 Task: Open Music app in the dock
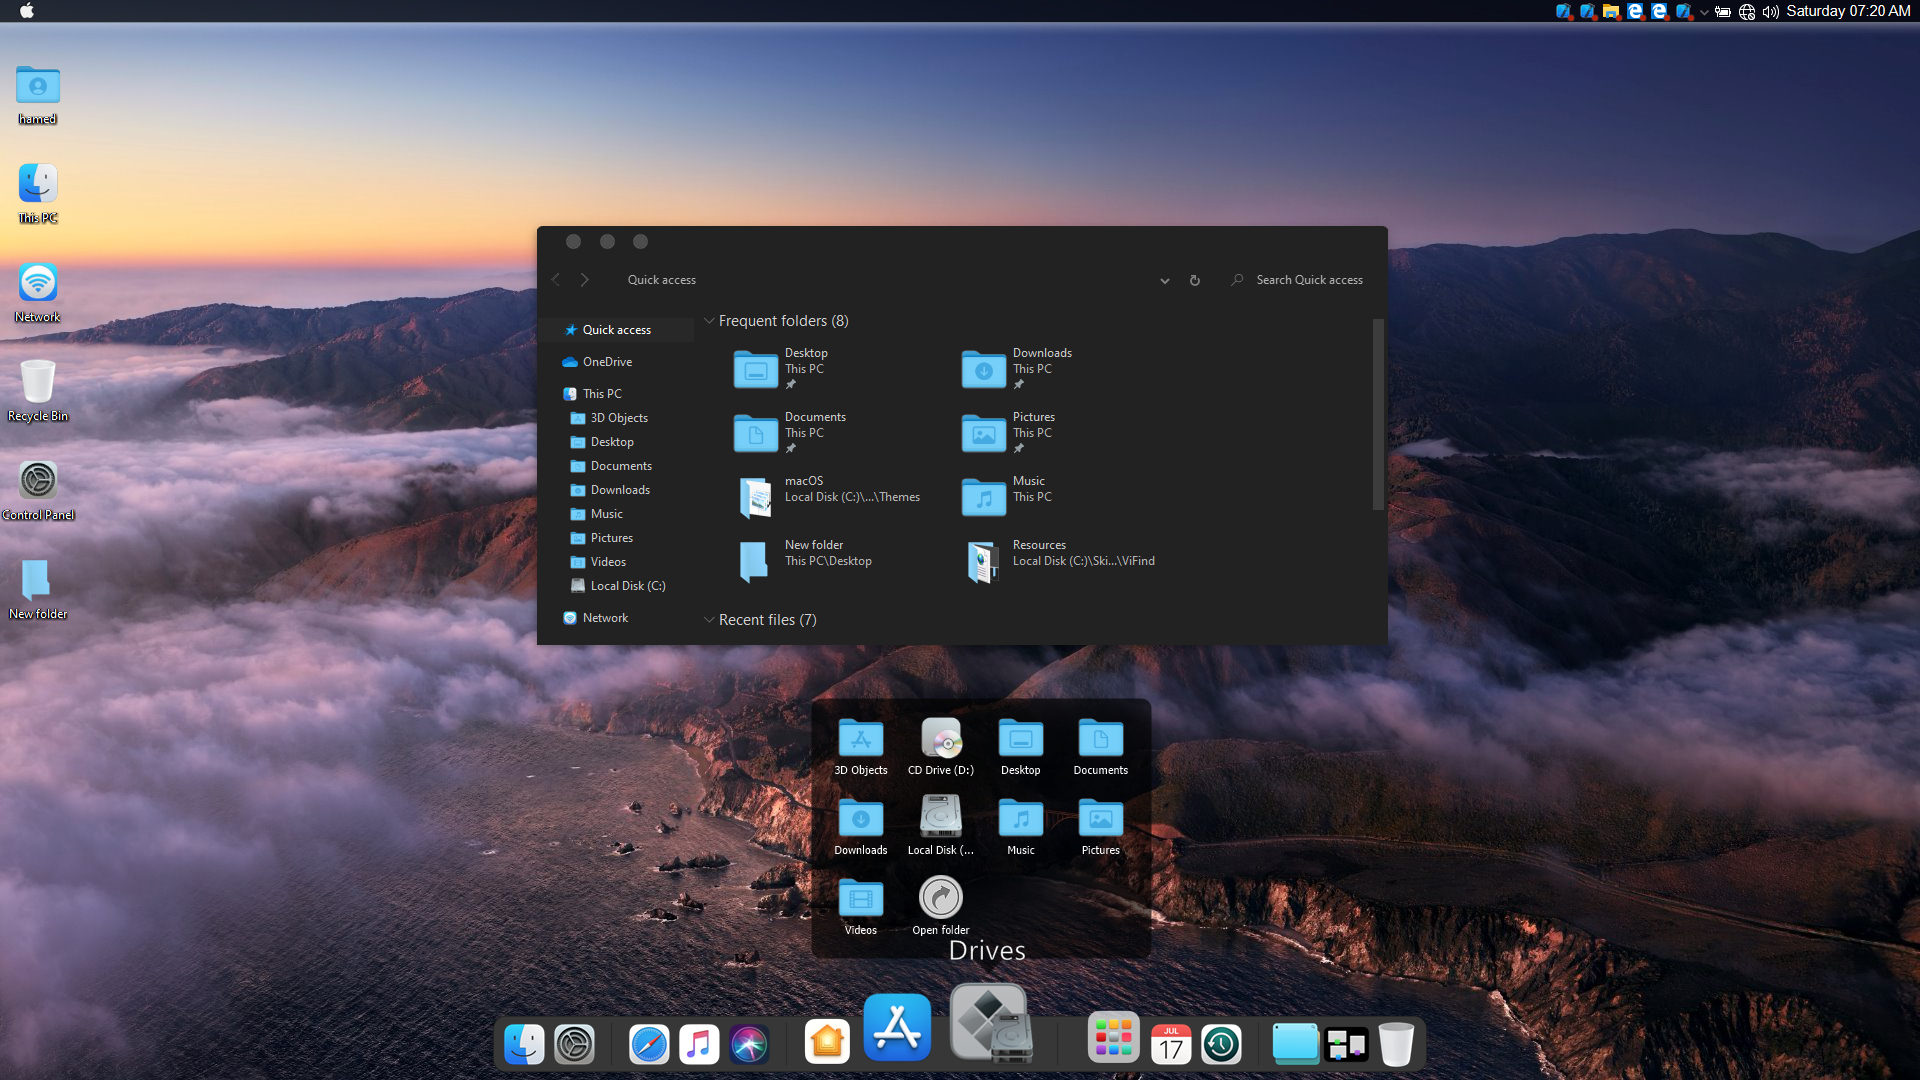pos(699,1045)
